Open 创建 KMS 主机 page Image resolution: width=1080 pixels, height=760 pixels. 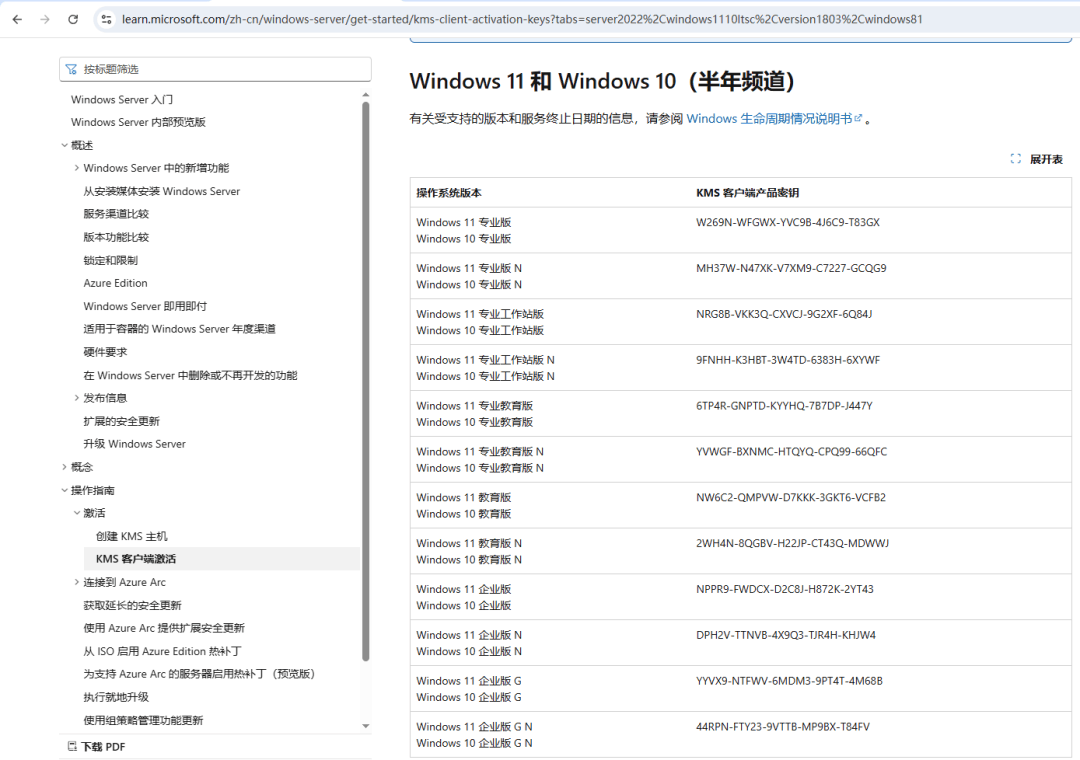click(x=132, y=536)
